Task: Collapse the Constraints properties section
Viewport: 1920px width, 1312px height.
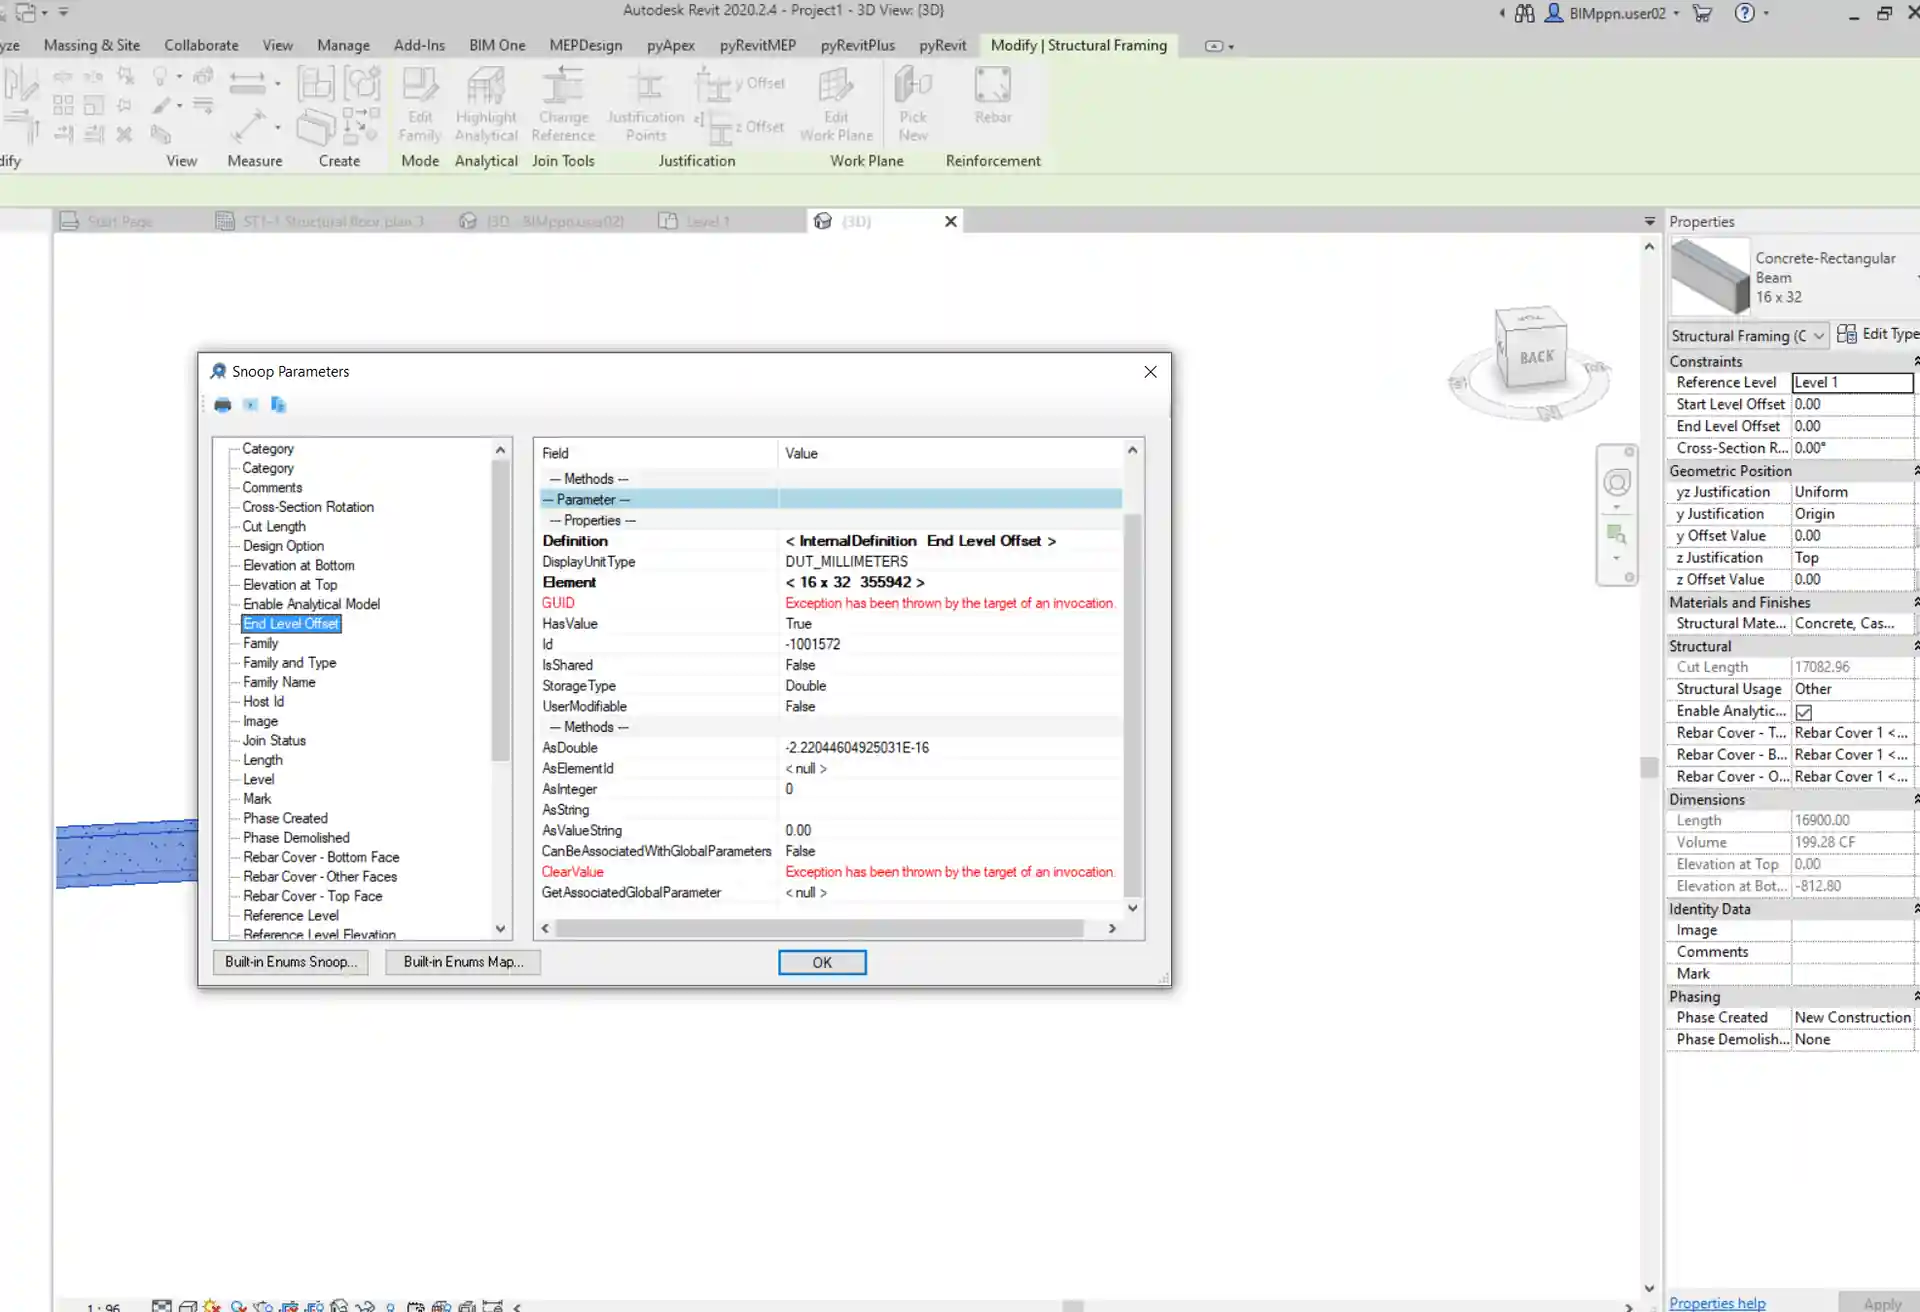Action: tap(1914, 361)
